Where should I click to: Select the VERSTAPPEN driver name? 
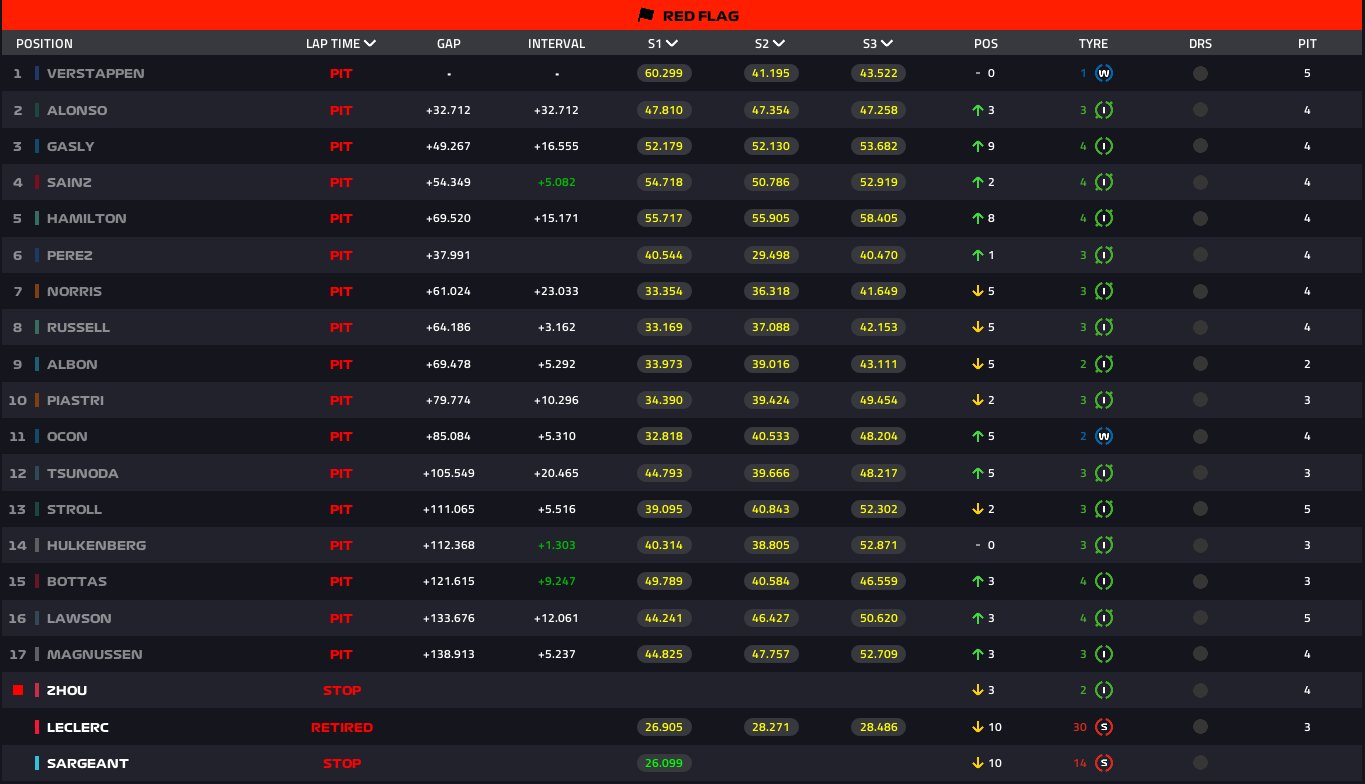click(95, 73)
